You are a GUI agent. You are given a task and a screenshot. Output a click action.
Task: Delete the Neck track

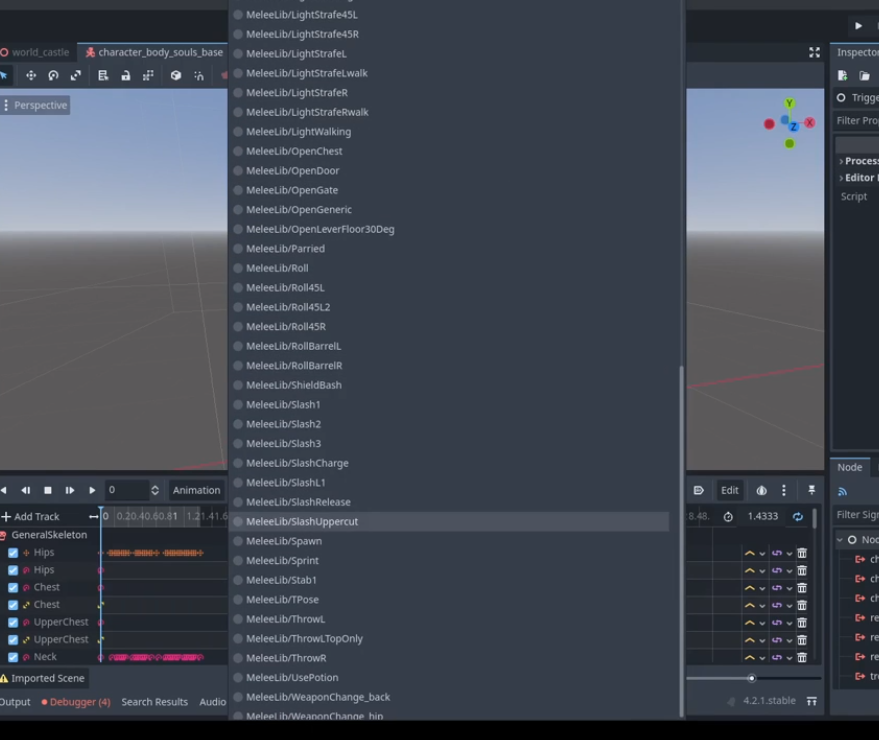802,658
